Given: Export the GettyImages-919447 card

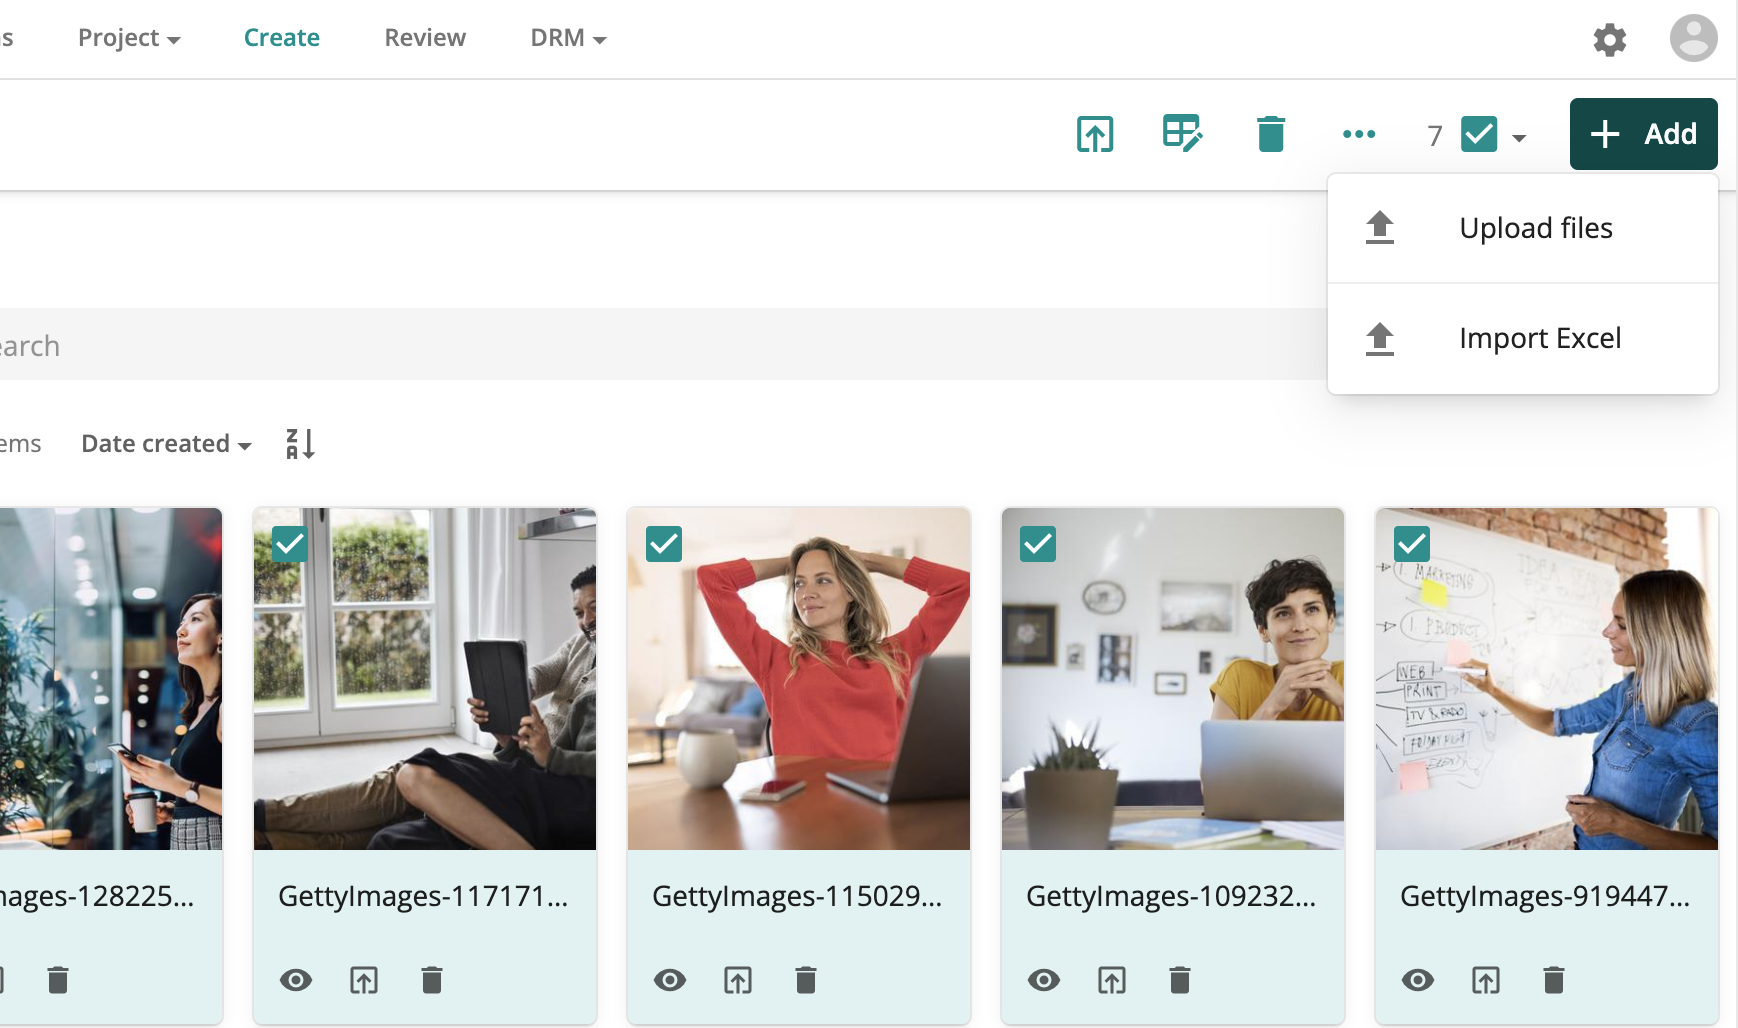Looking at the screenshot, I should tap(1486, 980).
